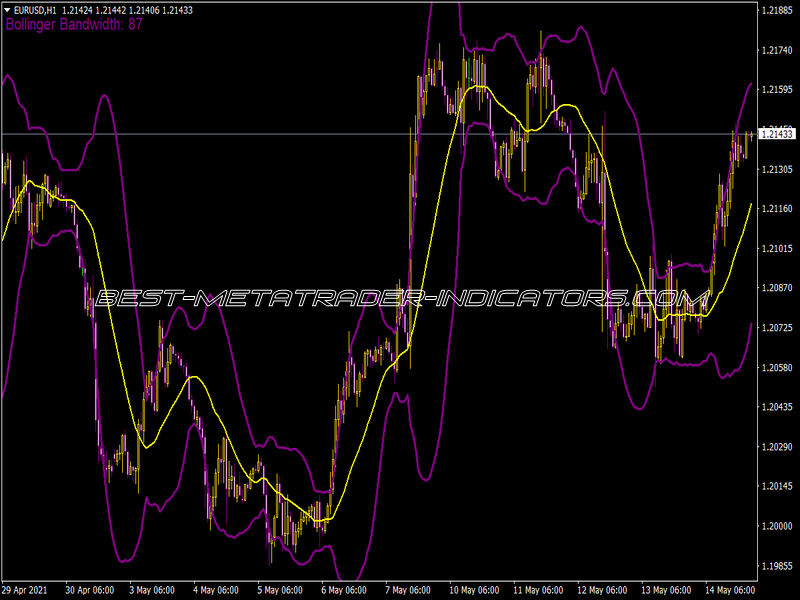The height and width of the screenshot is (600, 800).
Task: Click the 12 May 06:00 time label
Action: [x=602, y=590]
